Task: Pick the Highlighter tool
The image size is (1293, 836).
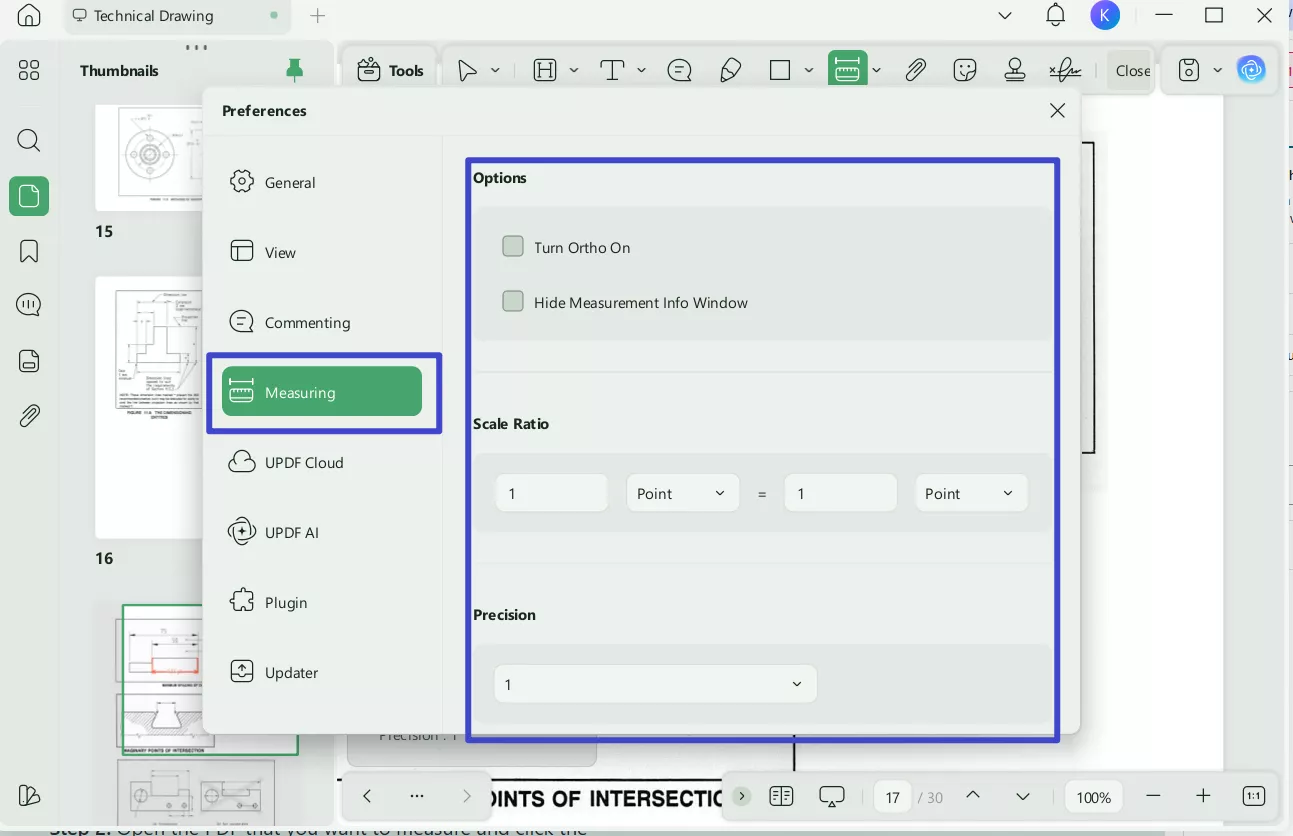Action: tap(730, 69)
